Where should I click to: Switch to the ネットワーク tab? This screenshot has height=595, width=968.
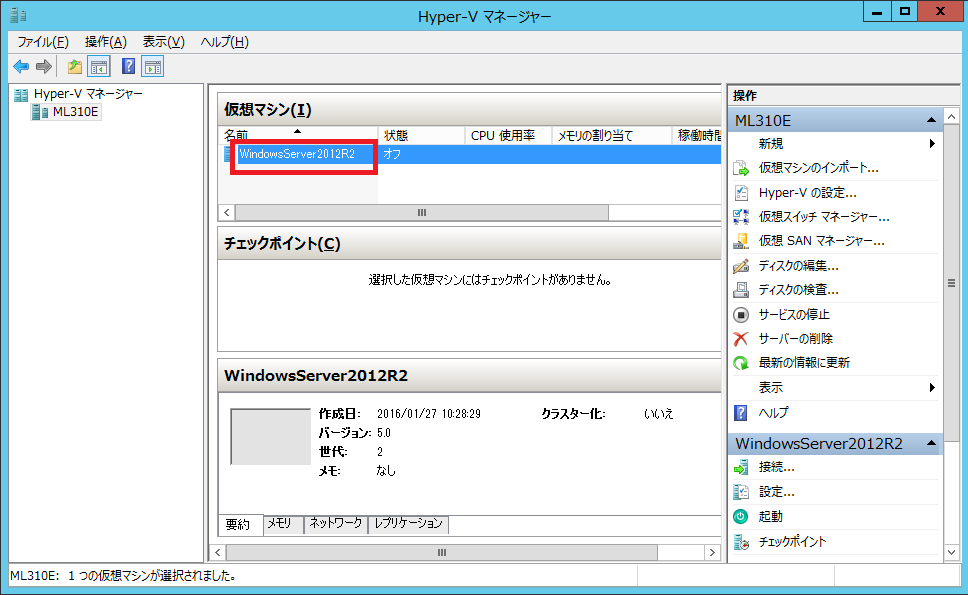tap(336, 524)
